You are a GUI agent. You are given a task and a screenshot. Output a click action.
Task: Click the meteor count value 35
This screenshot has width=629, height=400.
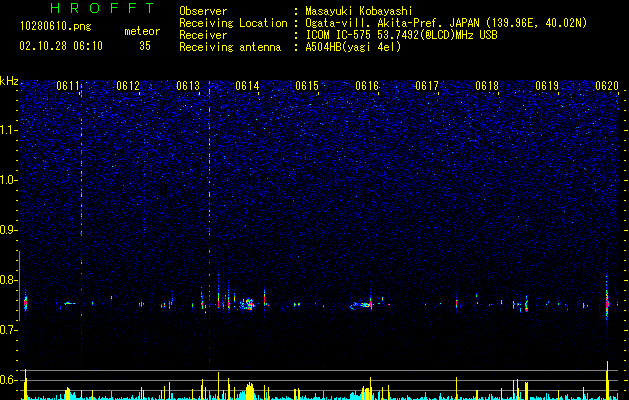(145, 46)
